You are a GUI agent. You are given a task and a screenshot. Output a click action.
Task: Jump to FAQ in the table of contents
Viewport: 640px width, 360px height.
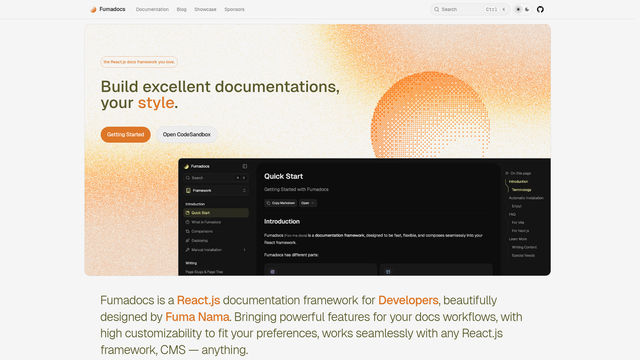[x=512, y=214]
